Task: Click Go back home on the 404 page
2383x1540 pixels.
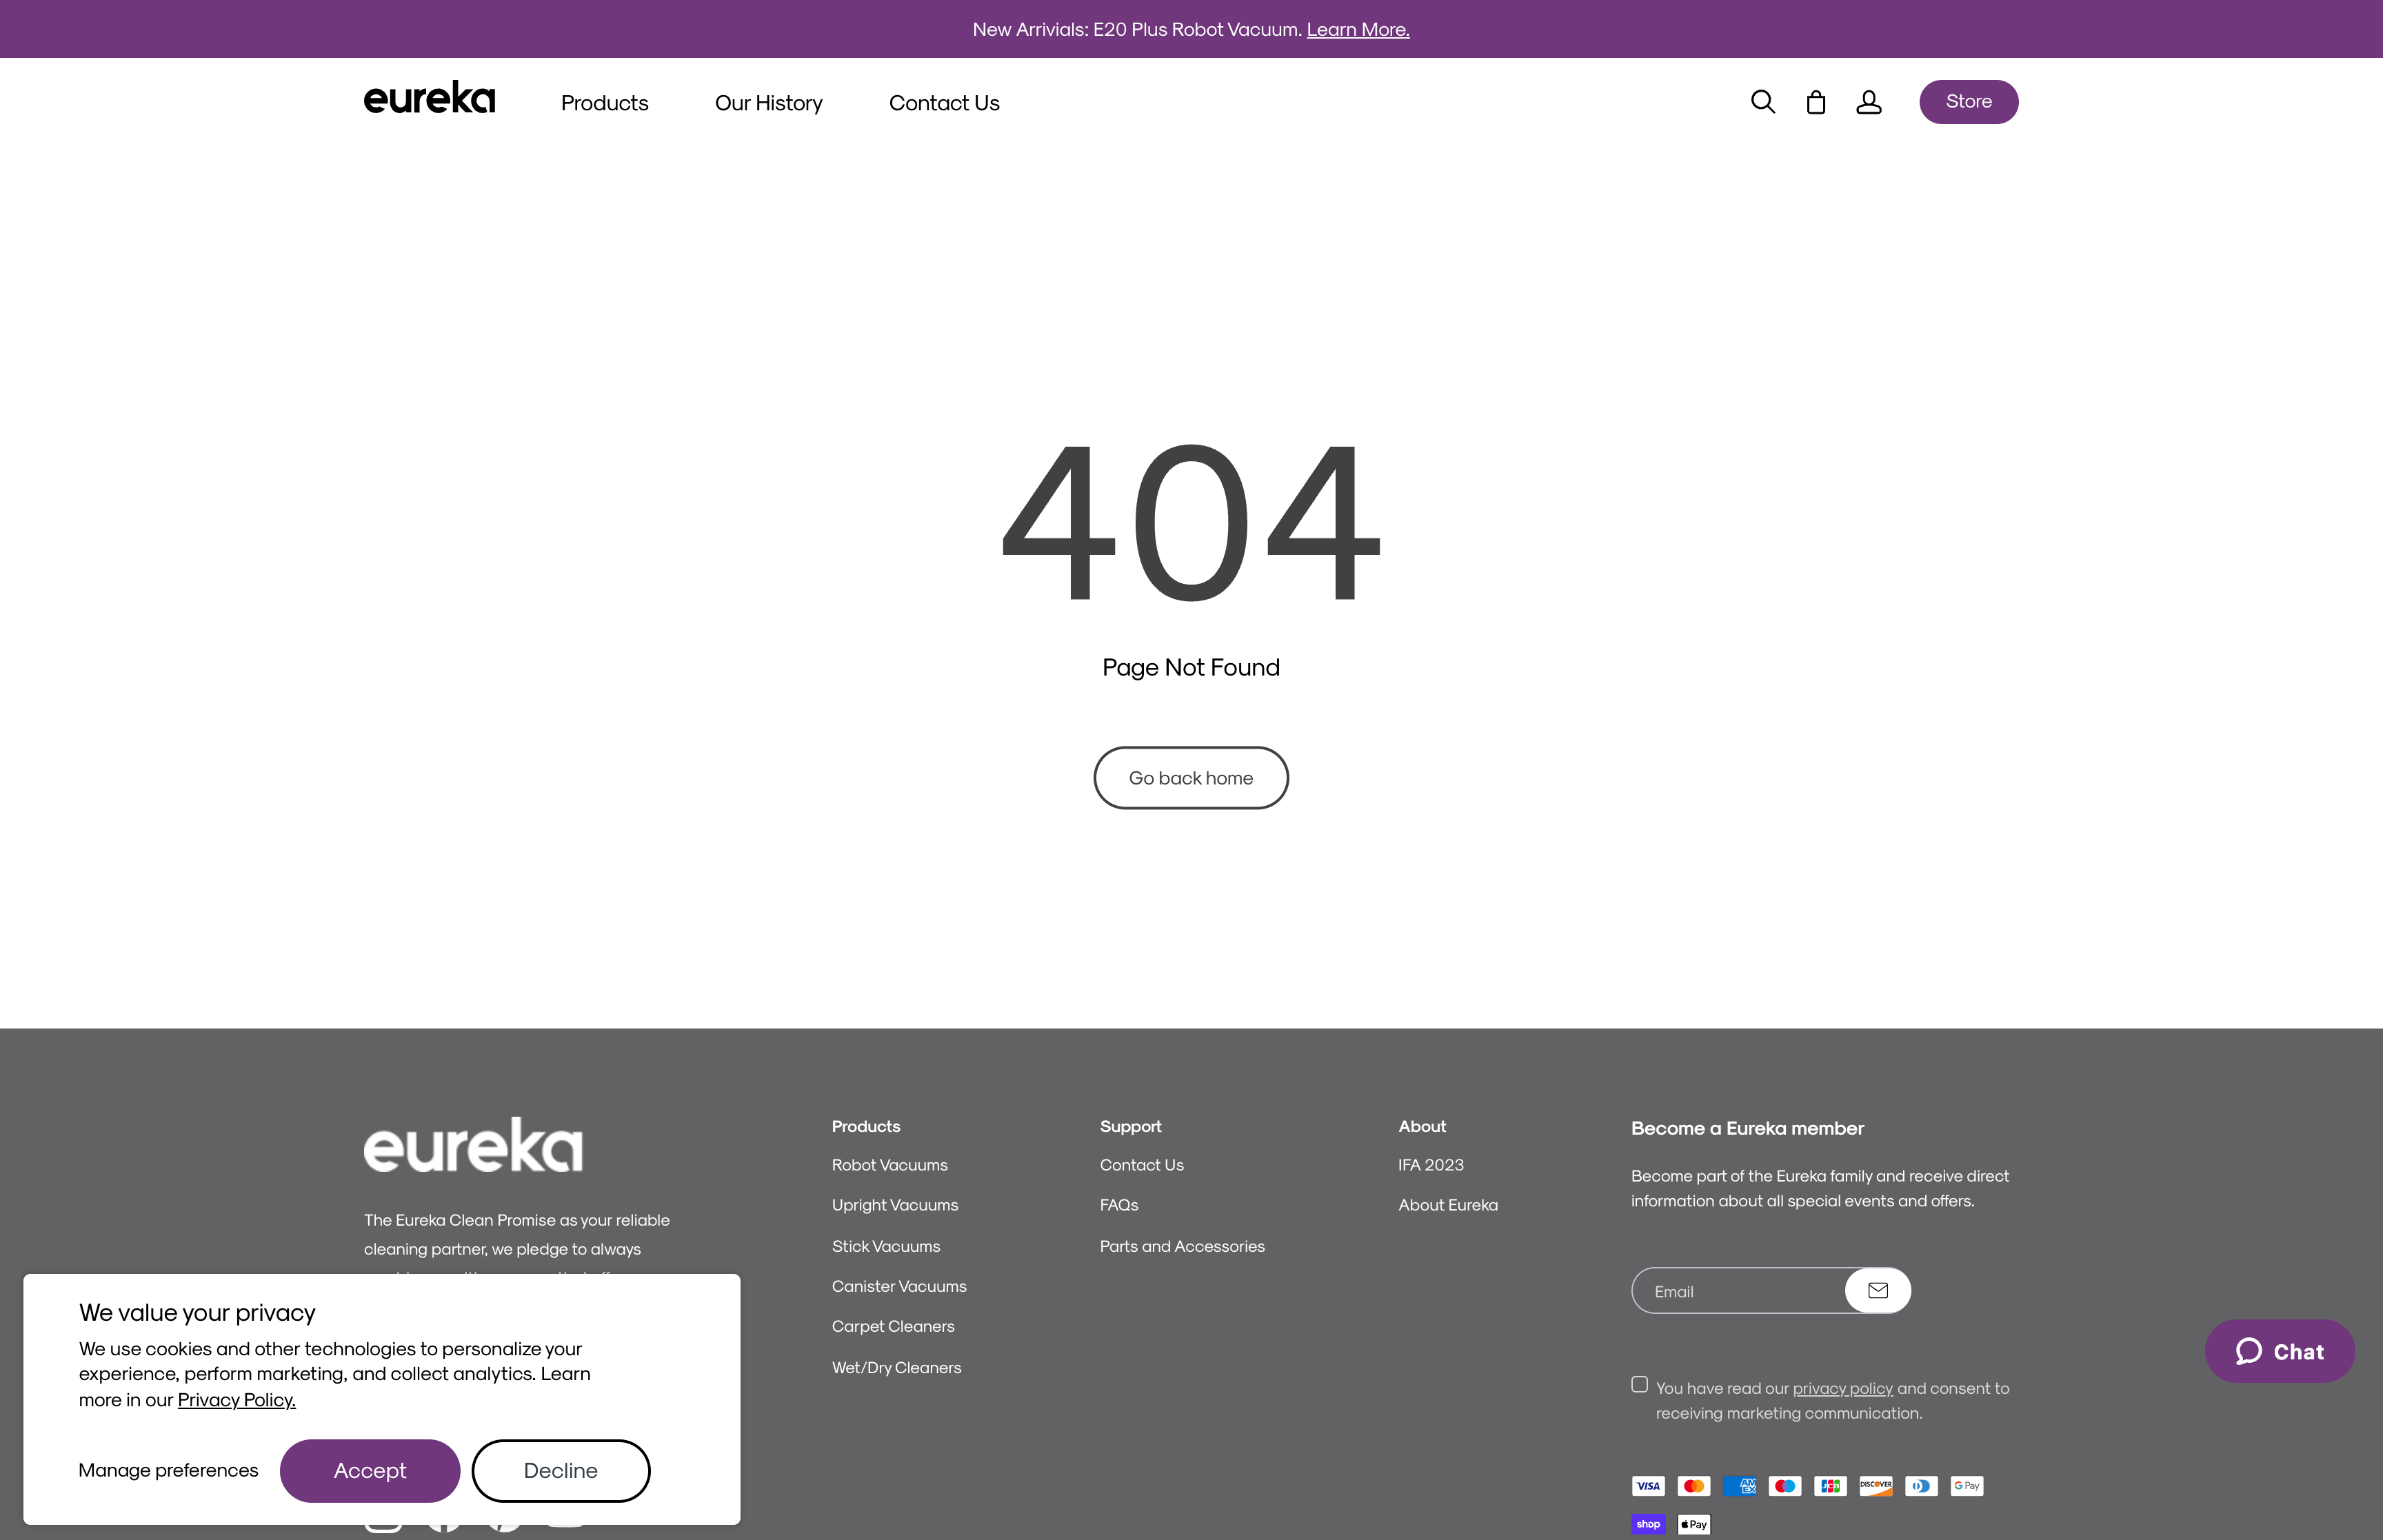Action: 1191,777
